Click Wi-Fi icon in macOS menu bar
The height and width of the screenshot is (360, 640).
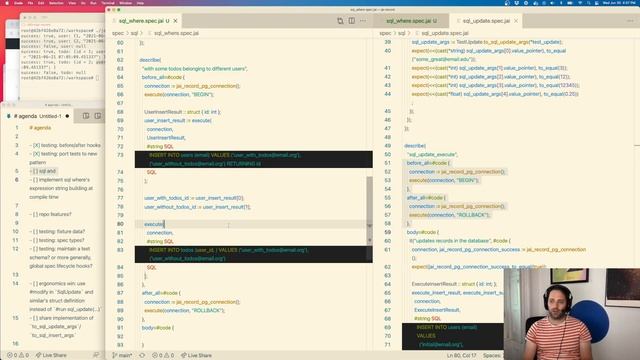[580, 3]
